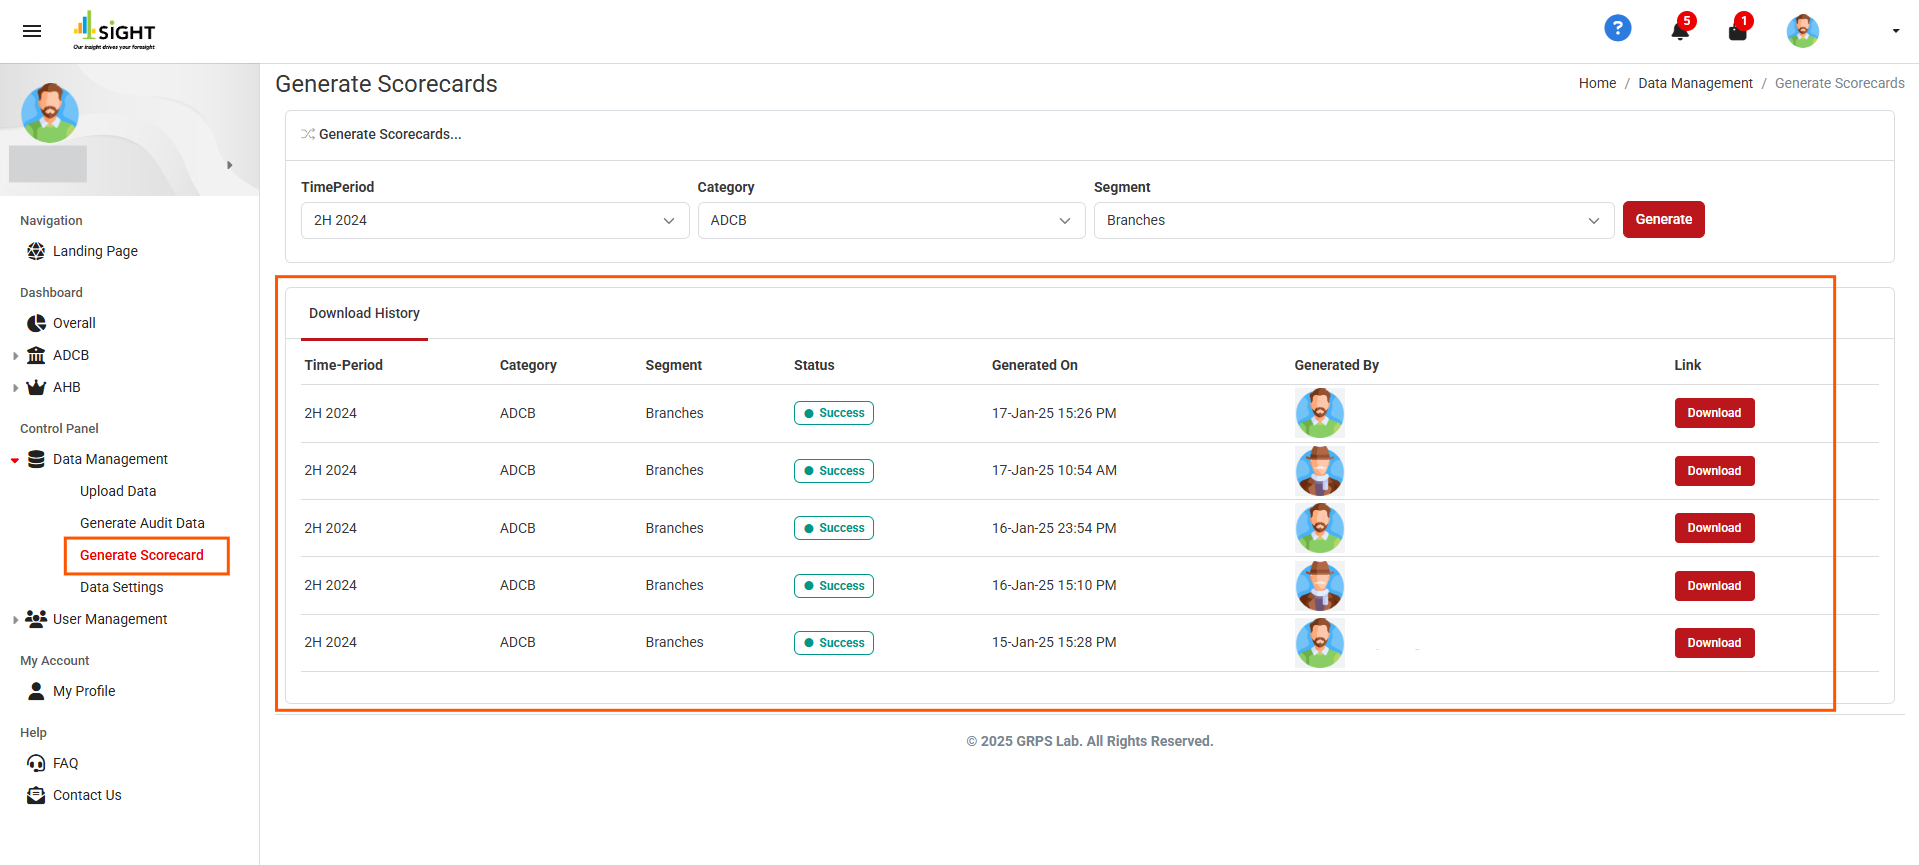The width and height of the screenshot is (1919, 865).
Task: Click the sidebar profile avatar
Action: point(50,113)
